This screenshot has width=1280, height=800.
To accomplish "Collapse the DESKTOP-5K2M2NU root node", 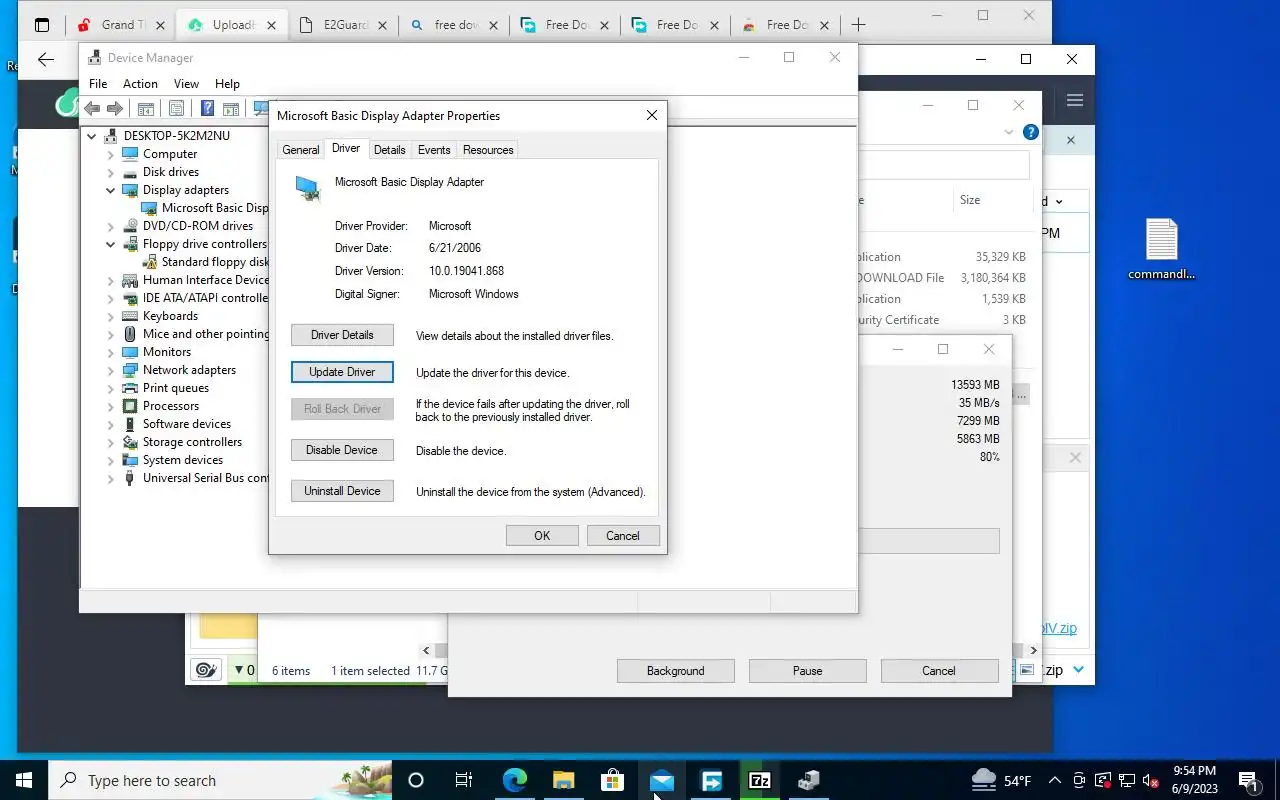I will point(92,136).
